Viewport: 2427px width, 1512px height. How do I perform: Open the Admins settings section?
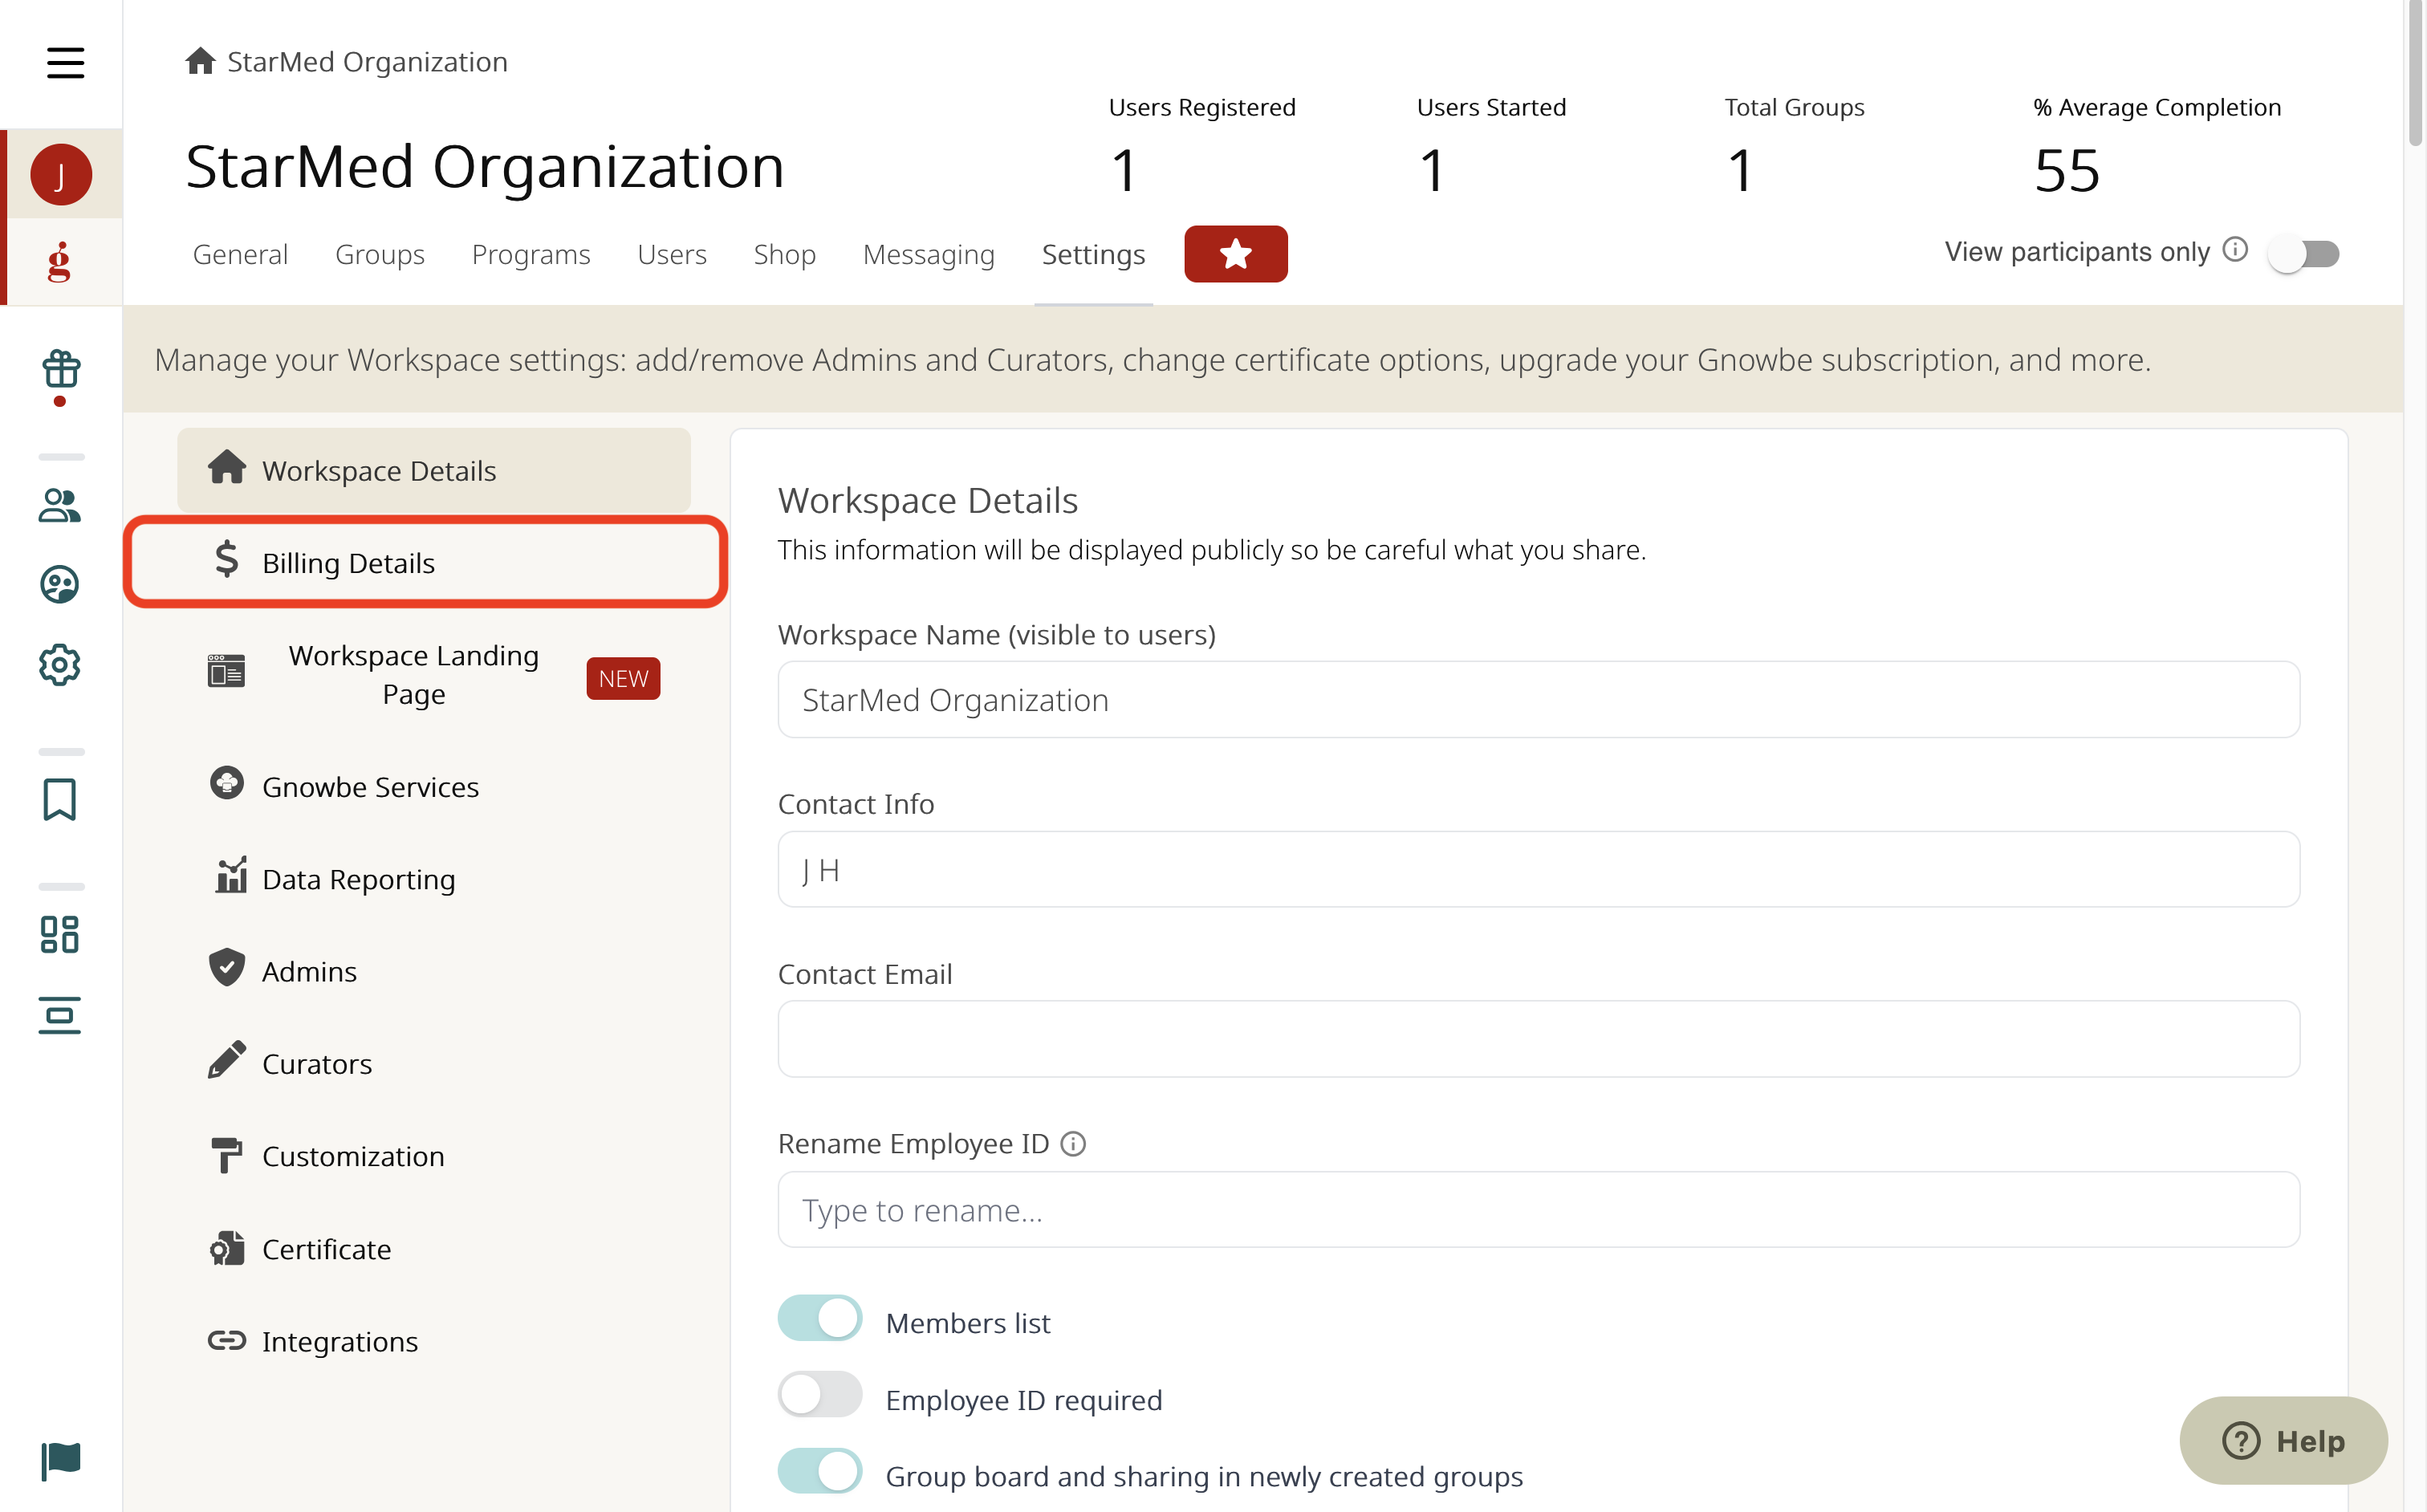(x=434, y=970)
